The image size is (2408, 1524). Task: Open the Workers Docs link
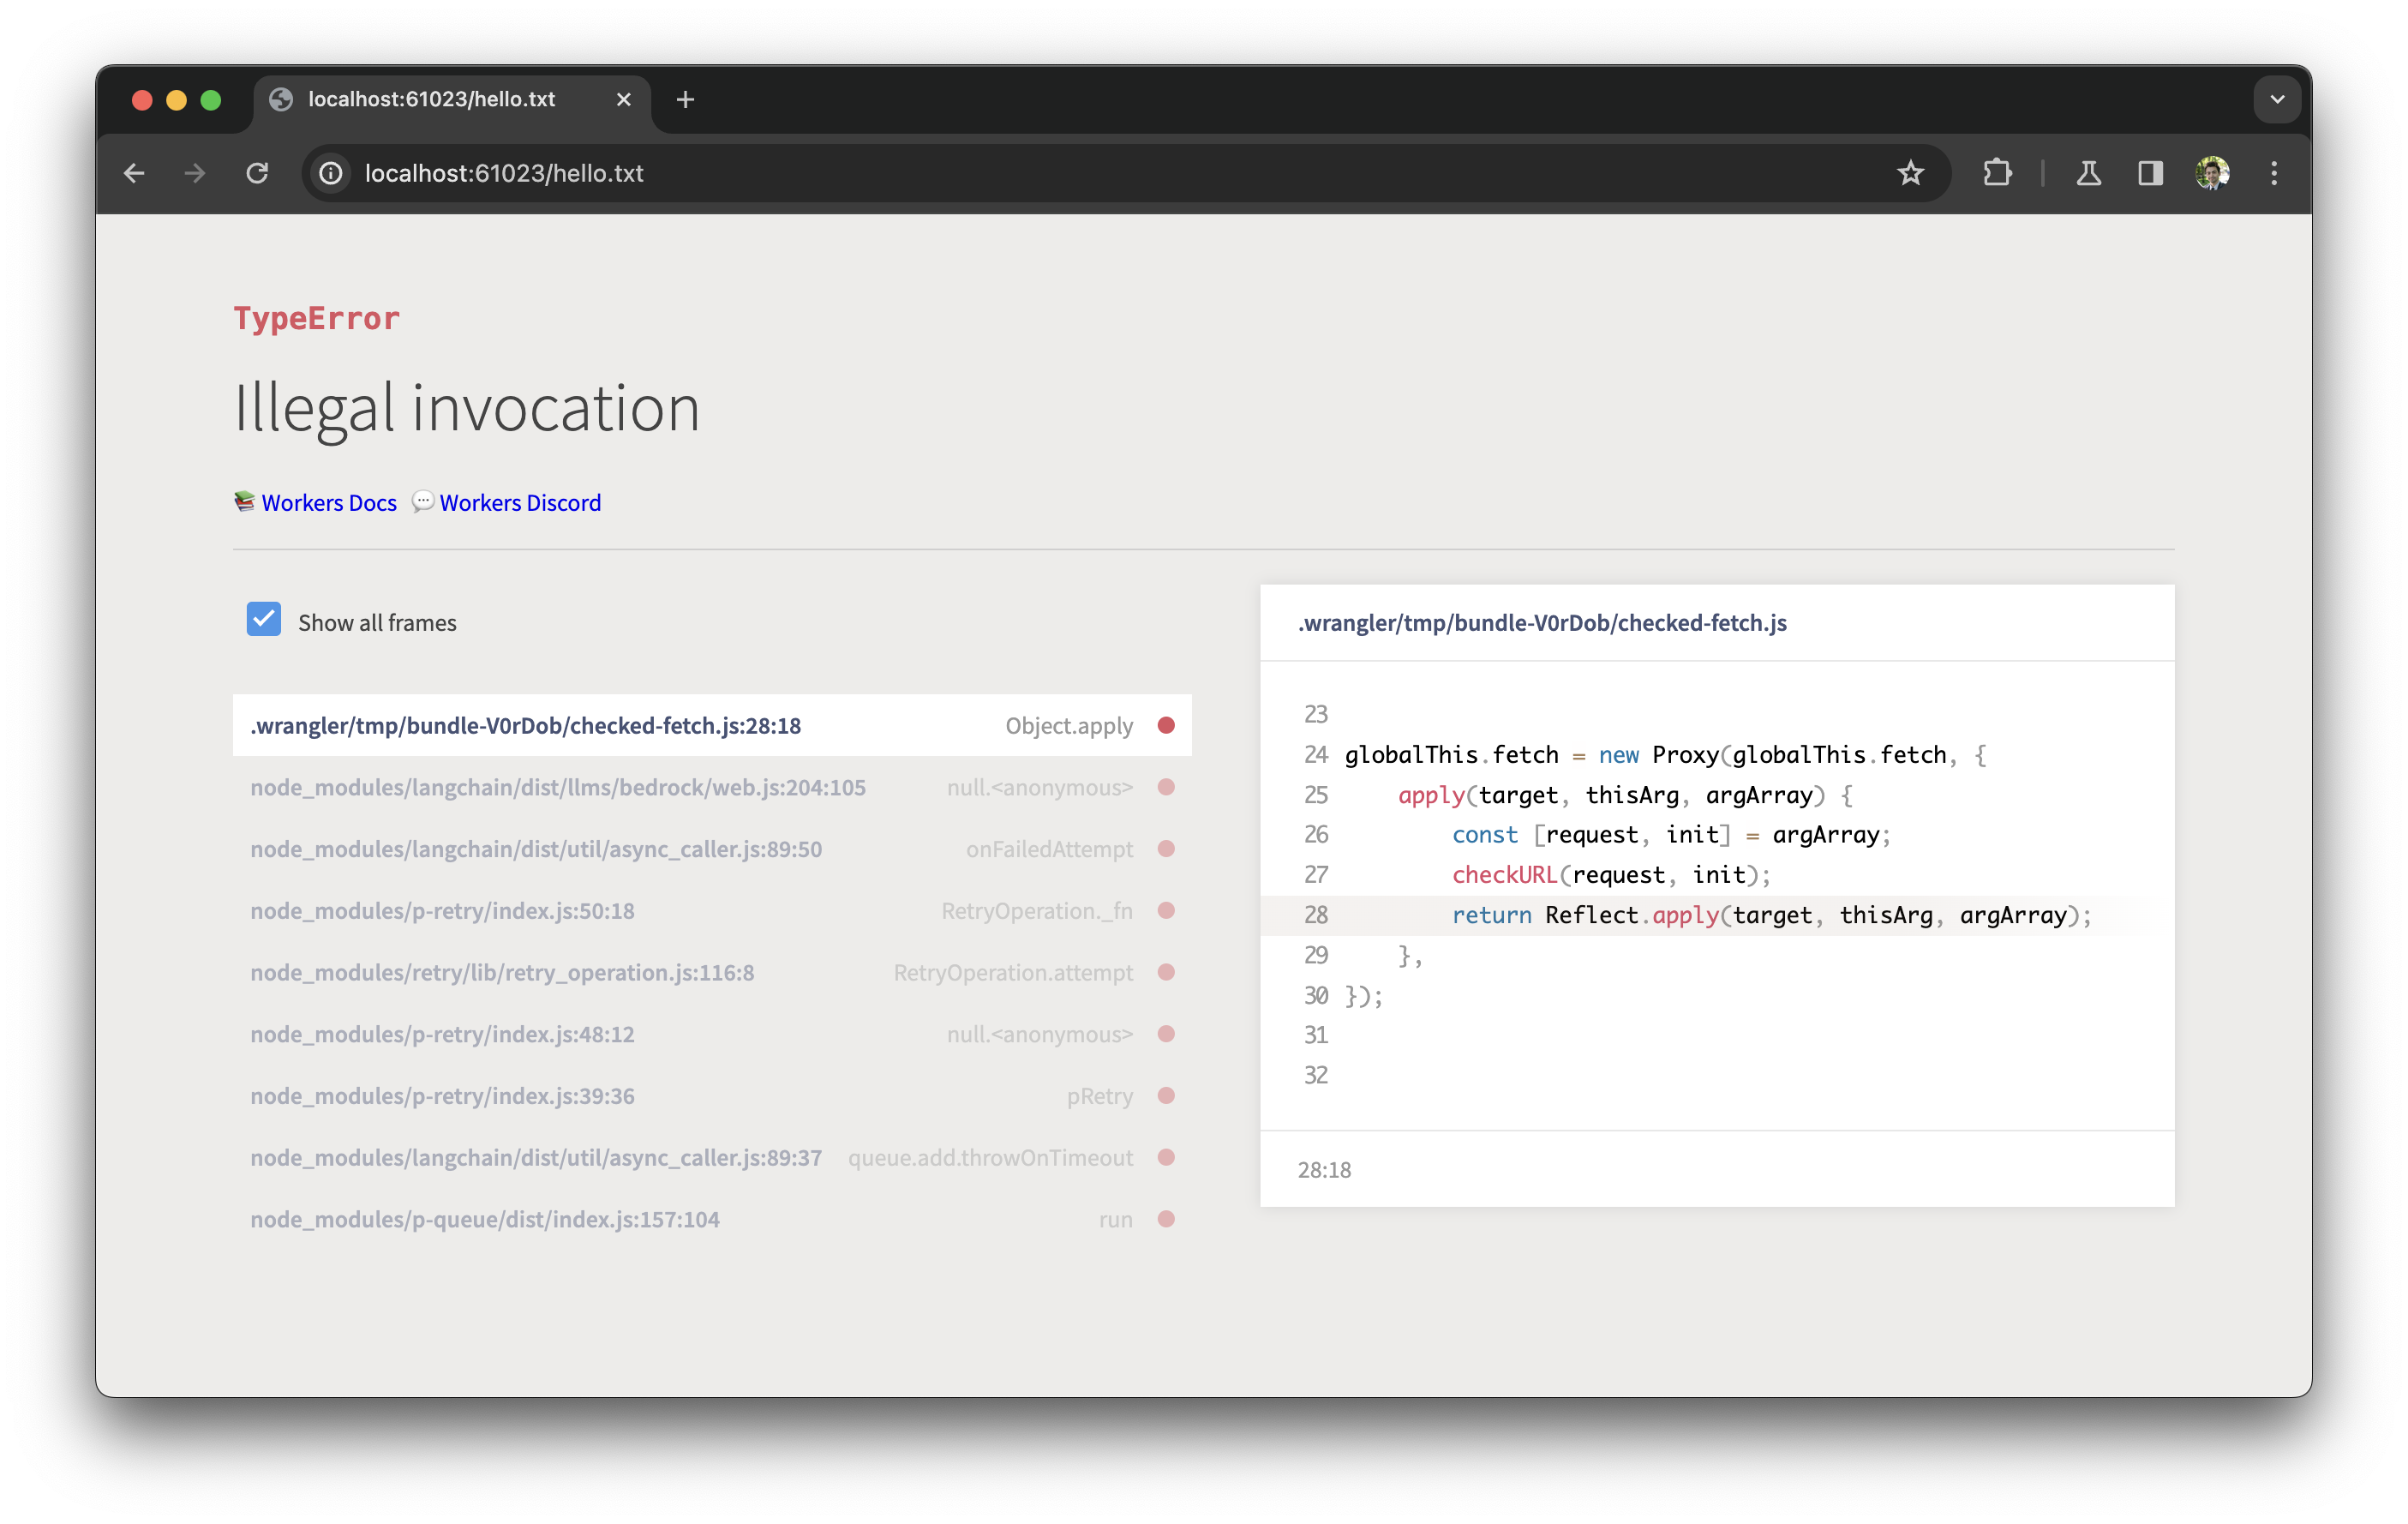click(x=328, y=503)
